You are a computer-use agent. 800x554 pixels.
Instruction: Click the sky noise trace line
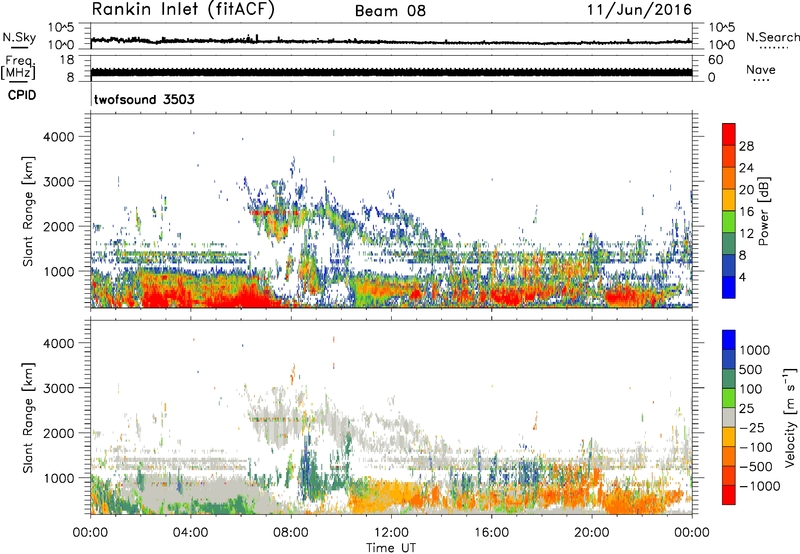click(391, 41)
